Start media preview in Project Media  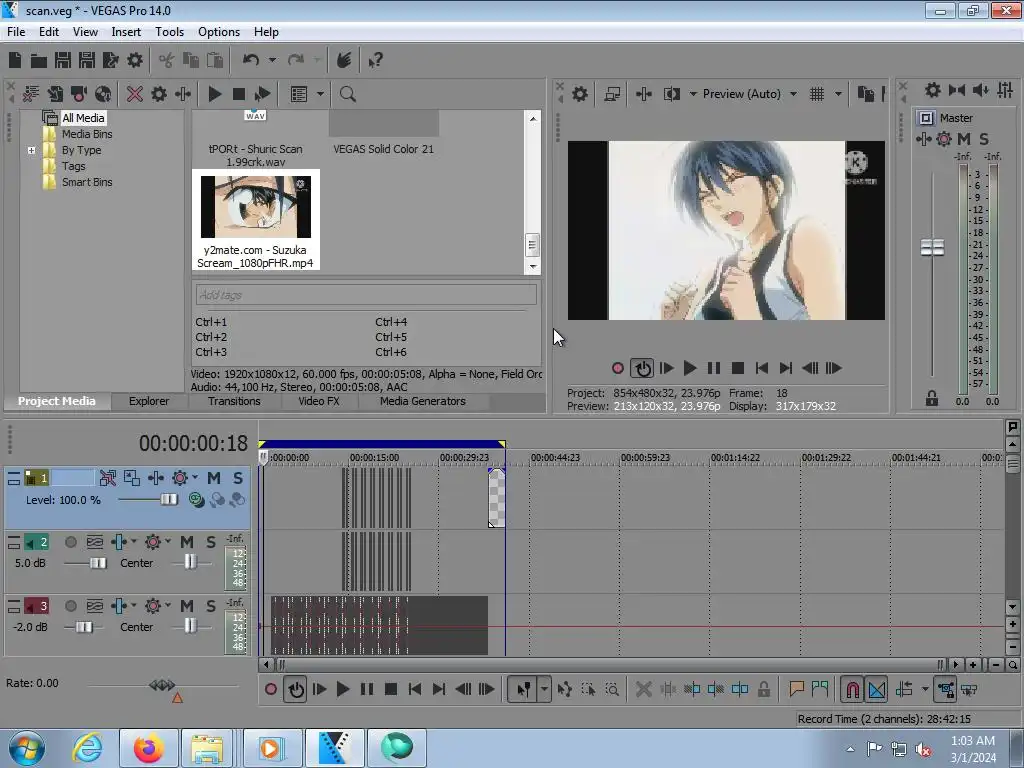pos(215,94)
